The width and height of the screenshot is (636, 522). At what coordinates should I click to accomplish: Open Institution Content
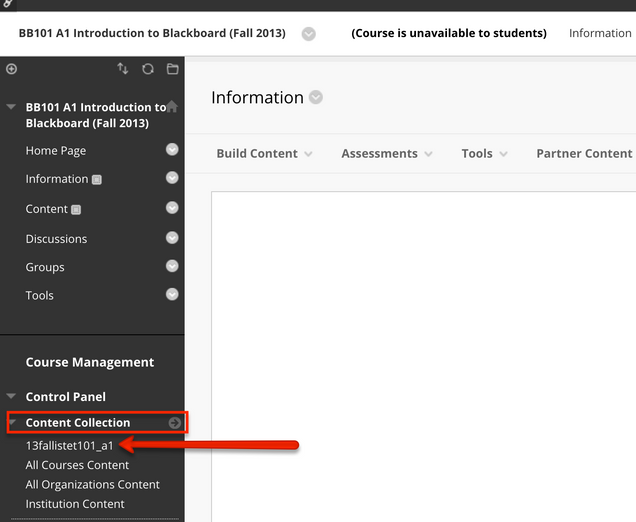pyautogui.click(x=75, y=504)
